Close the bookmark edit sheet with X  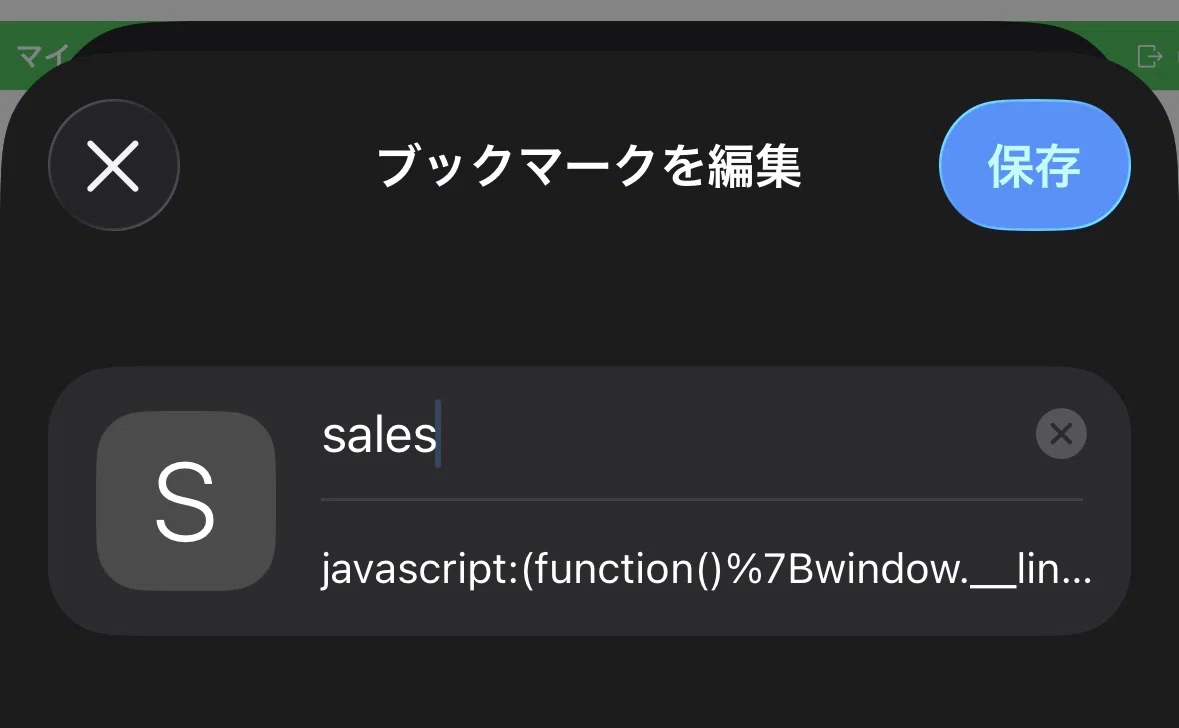tap(114, 165)
